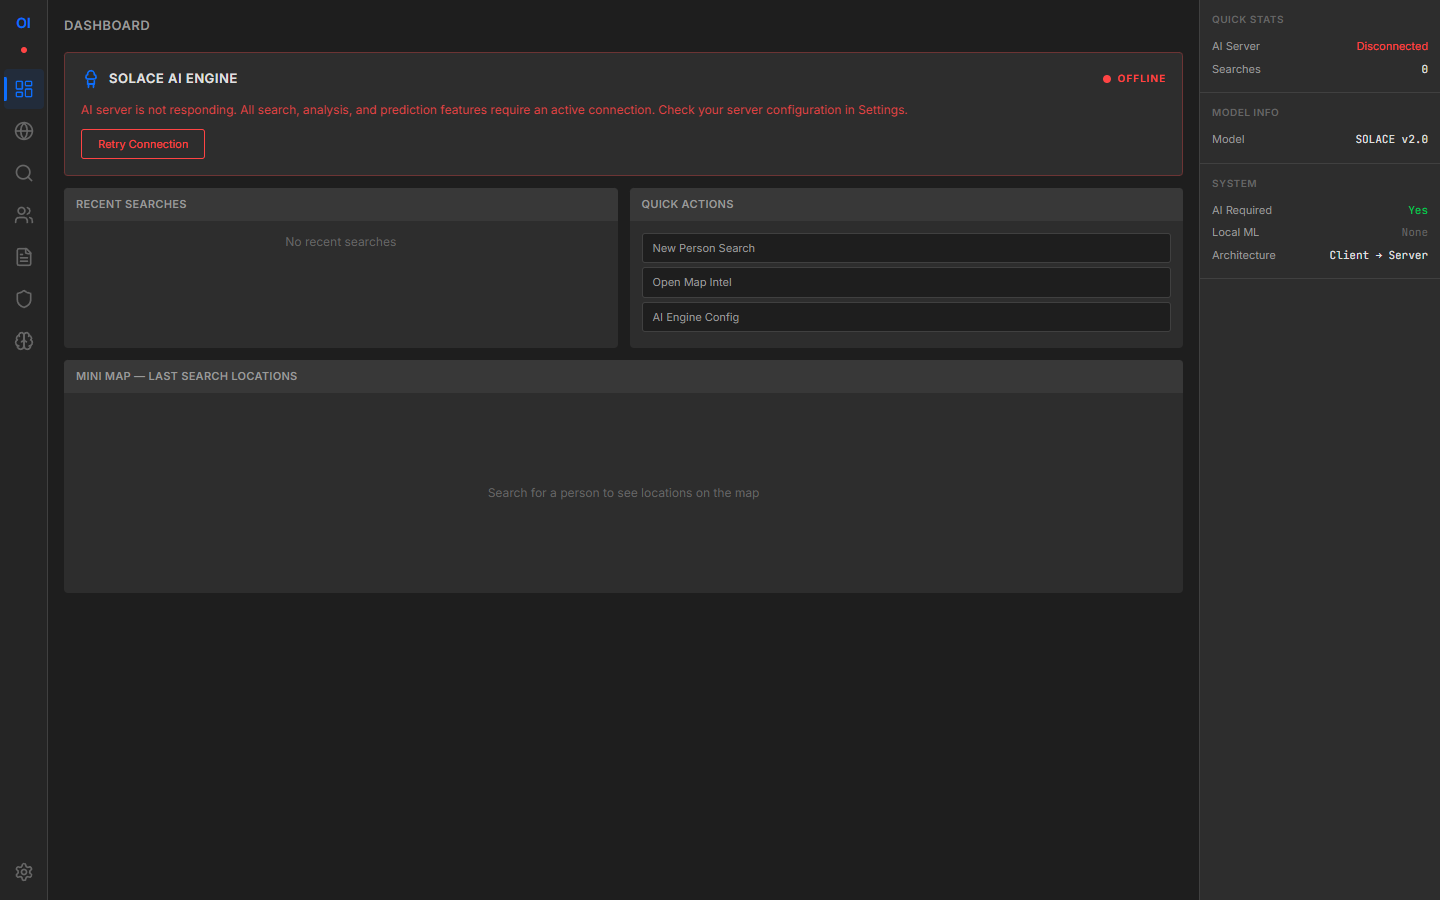Viewport: 1440px width, 900px height.
Task: Click the Reports document icon in sidebar
Action: pyautogui.click(x=23, y=256)
